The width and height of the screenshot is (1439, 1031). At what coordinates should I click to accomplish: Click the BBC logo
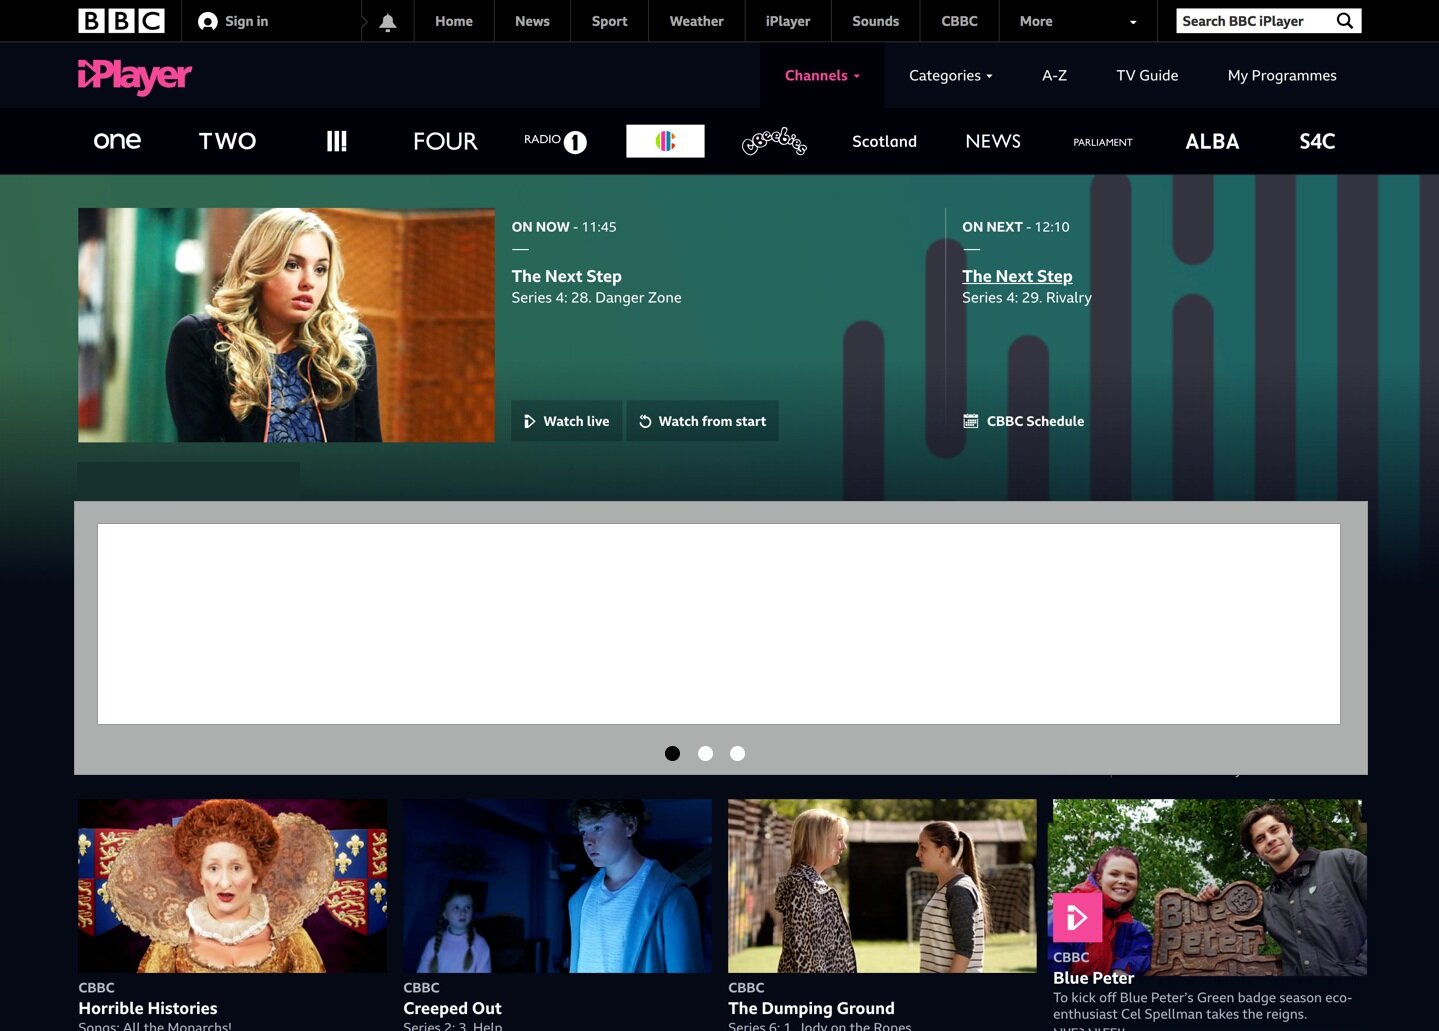[121, 21]
